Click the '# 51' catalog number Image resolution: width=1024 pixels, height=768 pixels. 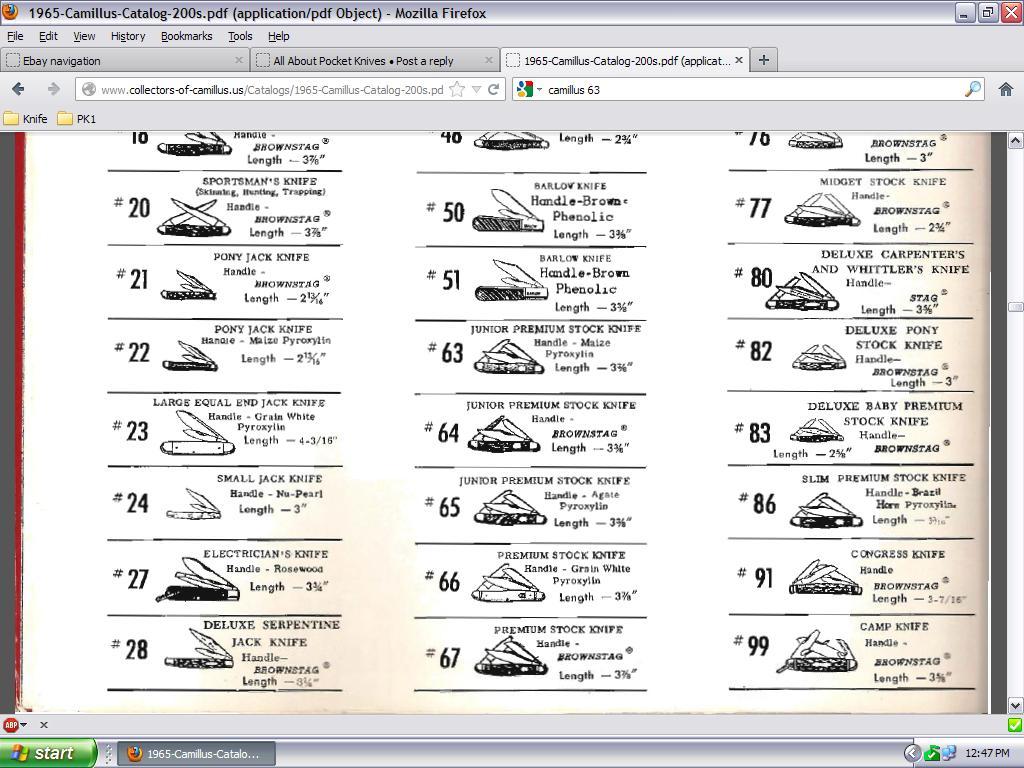click(x=444, y=279)
